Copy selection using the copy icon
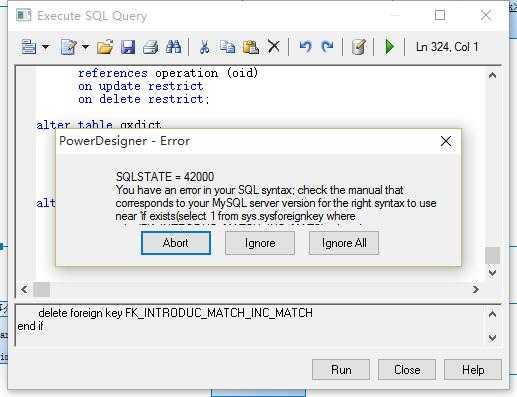Viewport: 517px width, 397px height. click(x=227, y=47)
